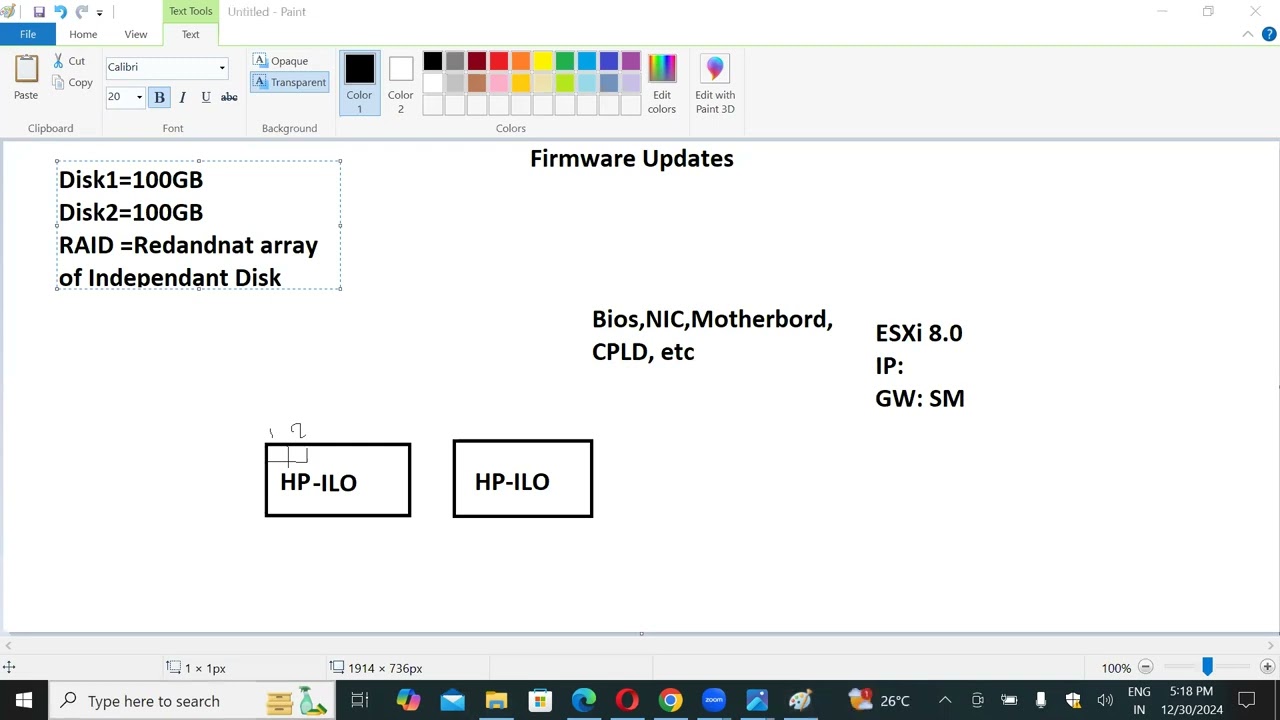
Task: Open Customize Quick Access Toolbar dropdown
Action: (x=99, y=13)
